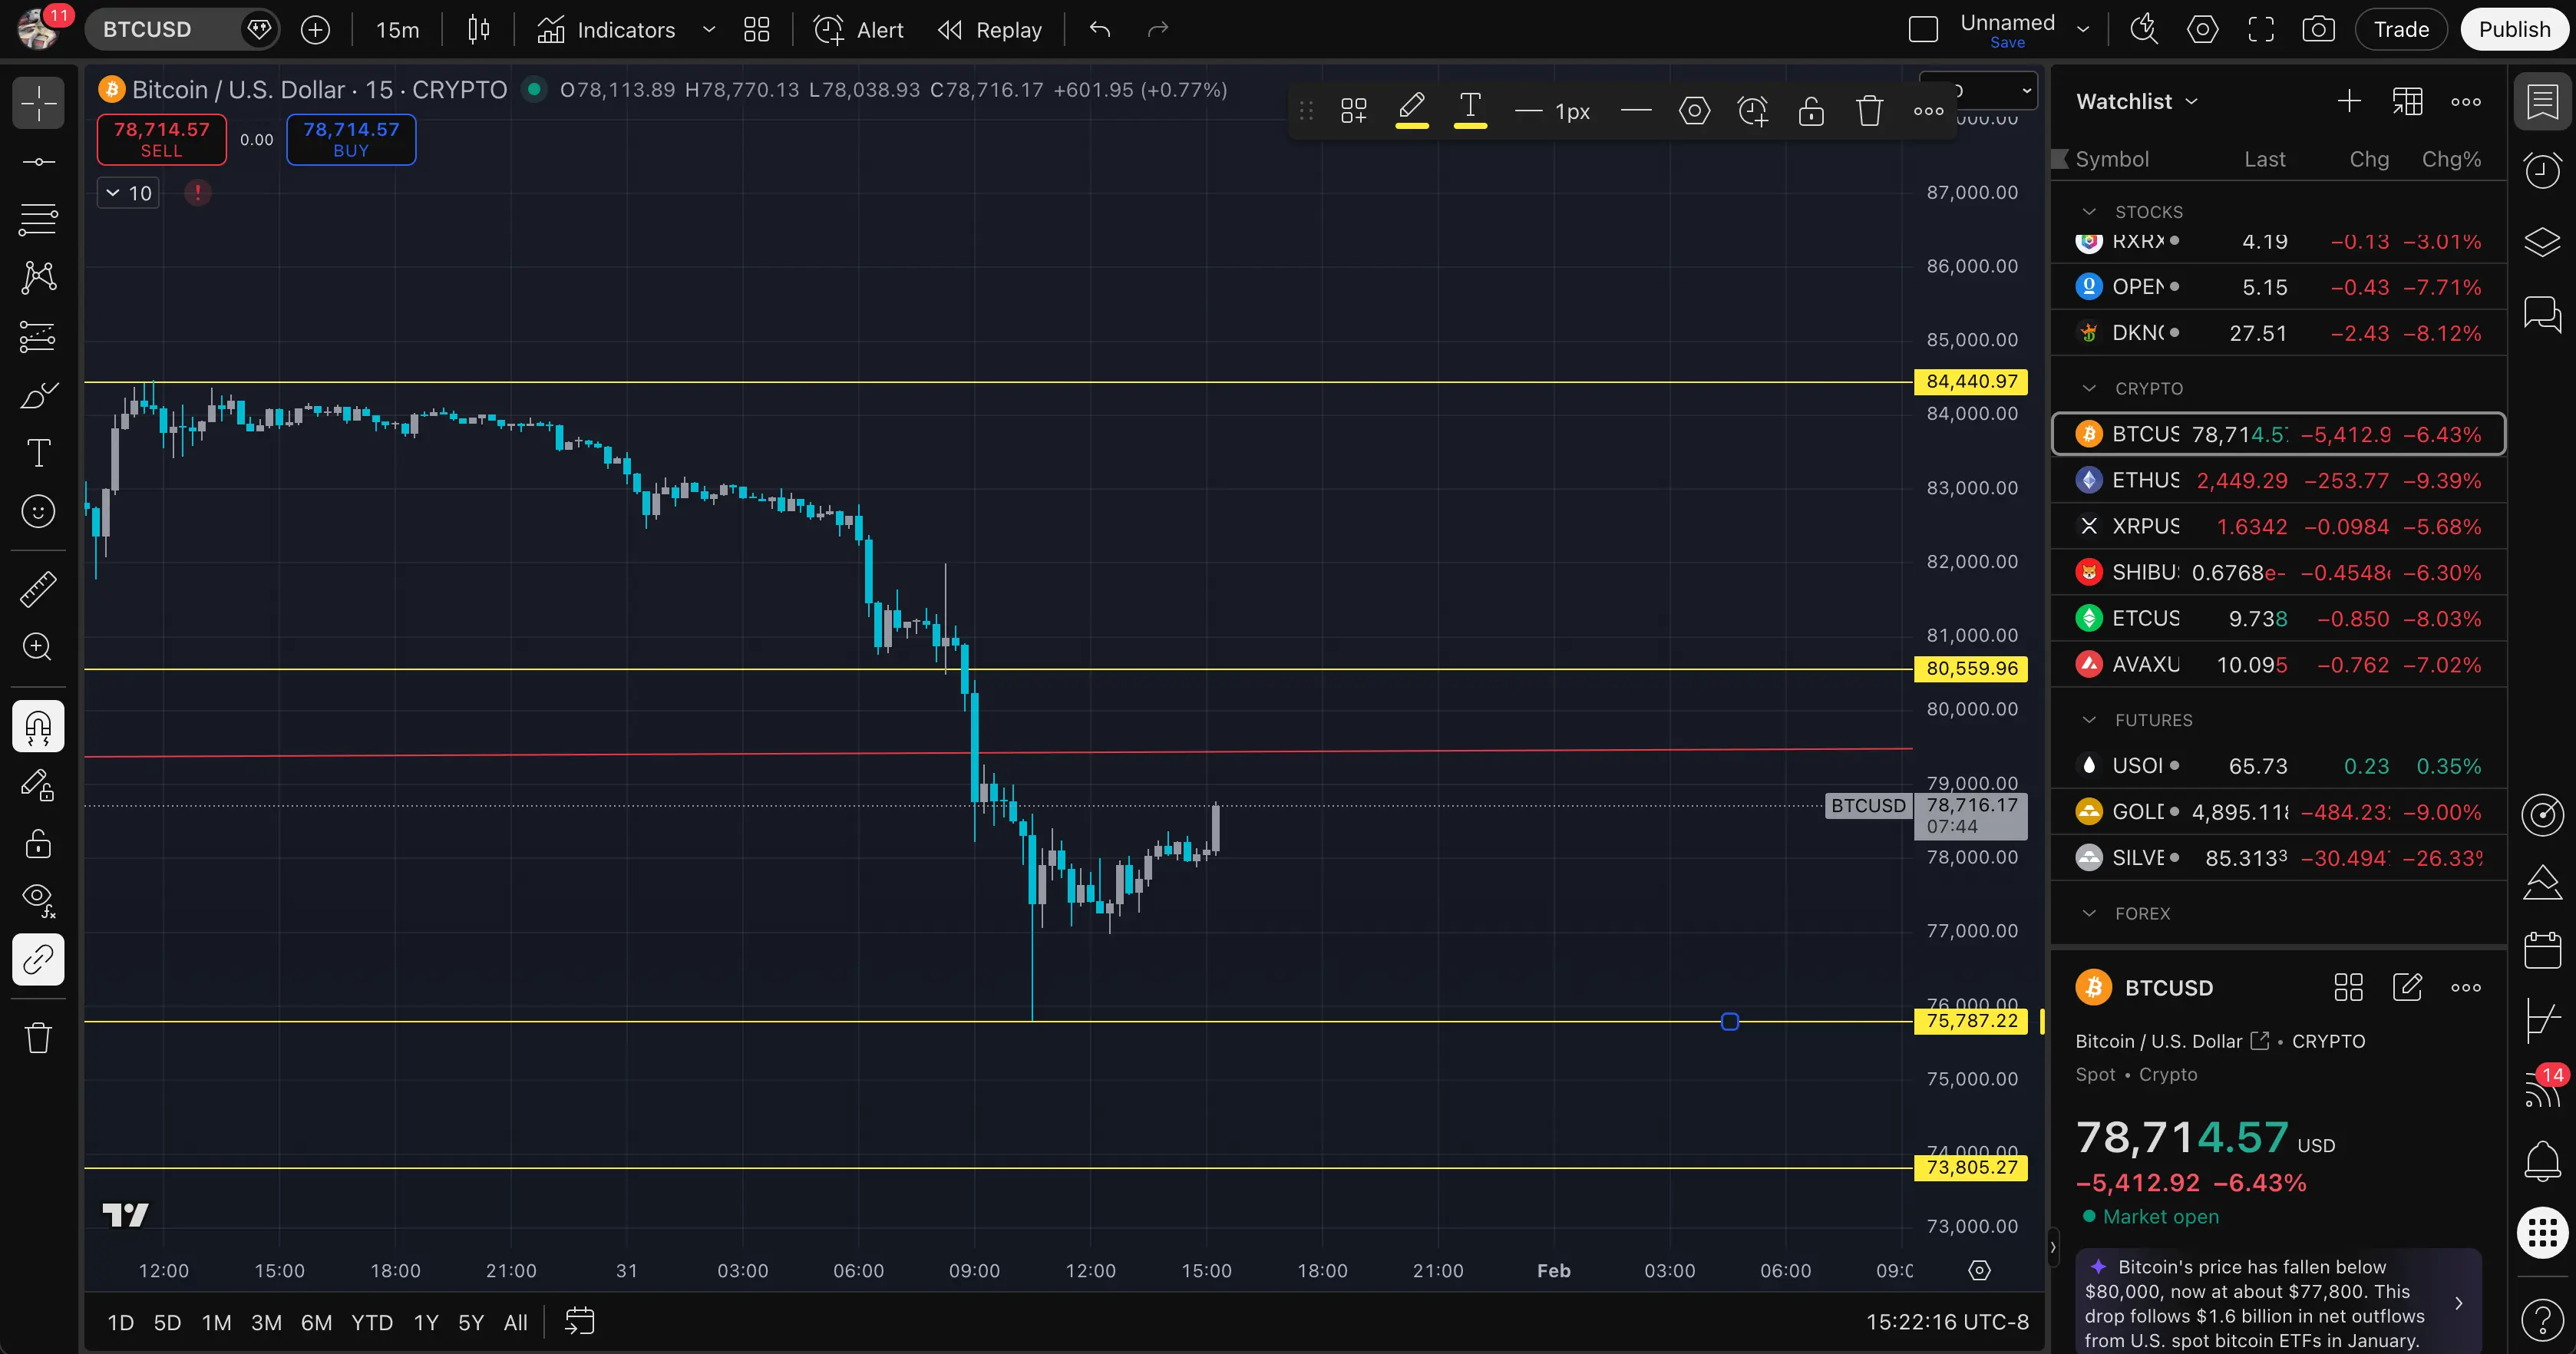
Task: Click the Publish button
Action: click(x=2513, y=29)
